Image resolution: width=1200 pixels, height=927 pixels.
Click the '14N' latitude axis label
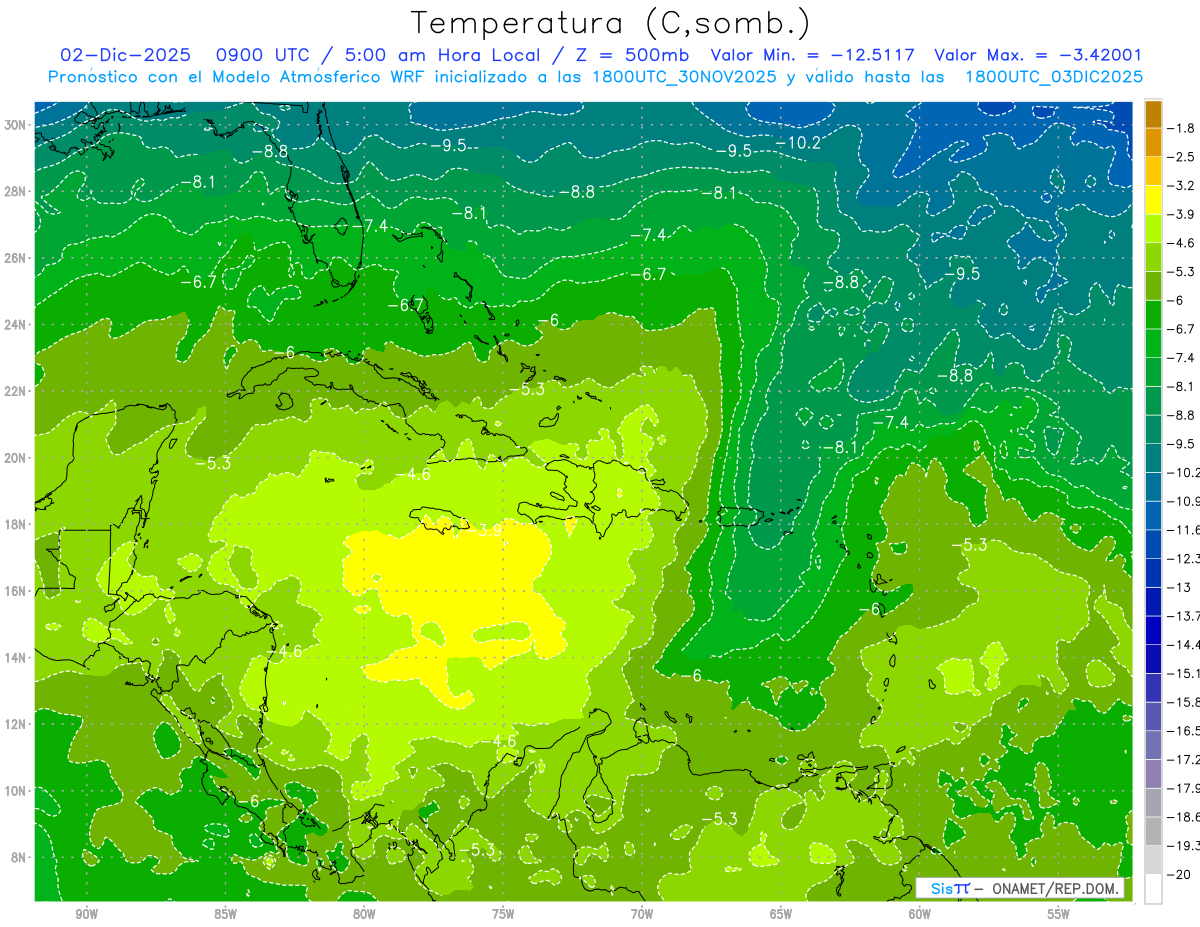[x=14, y=656]
